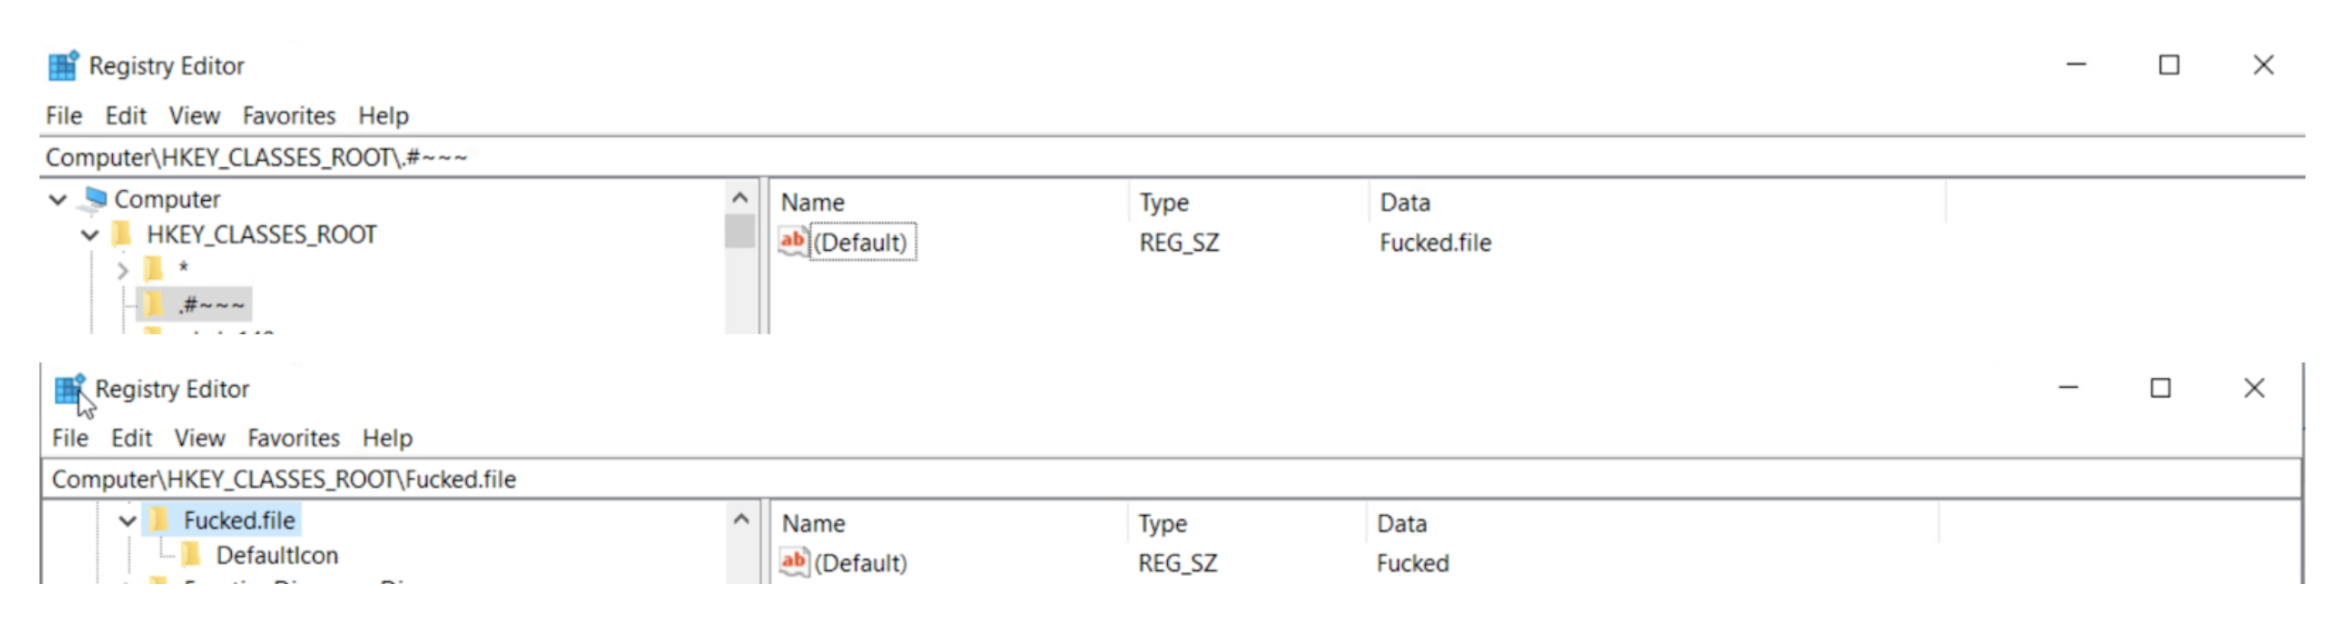Click the Name column header
The image size is (2334, 629).
[813, 201]
